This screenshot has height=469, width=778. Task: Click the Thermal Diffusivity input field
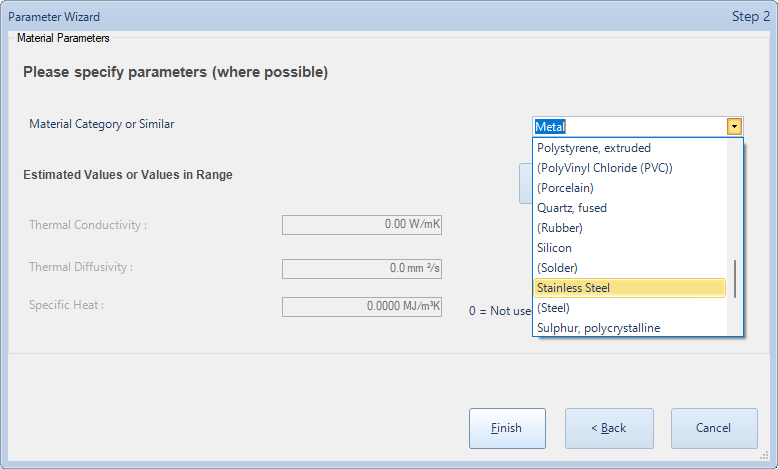(362, 268)
